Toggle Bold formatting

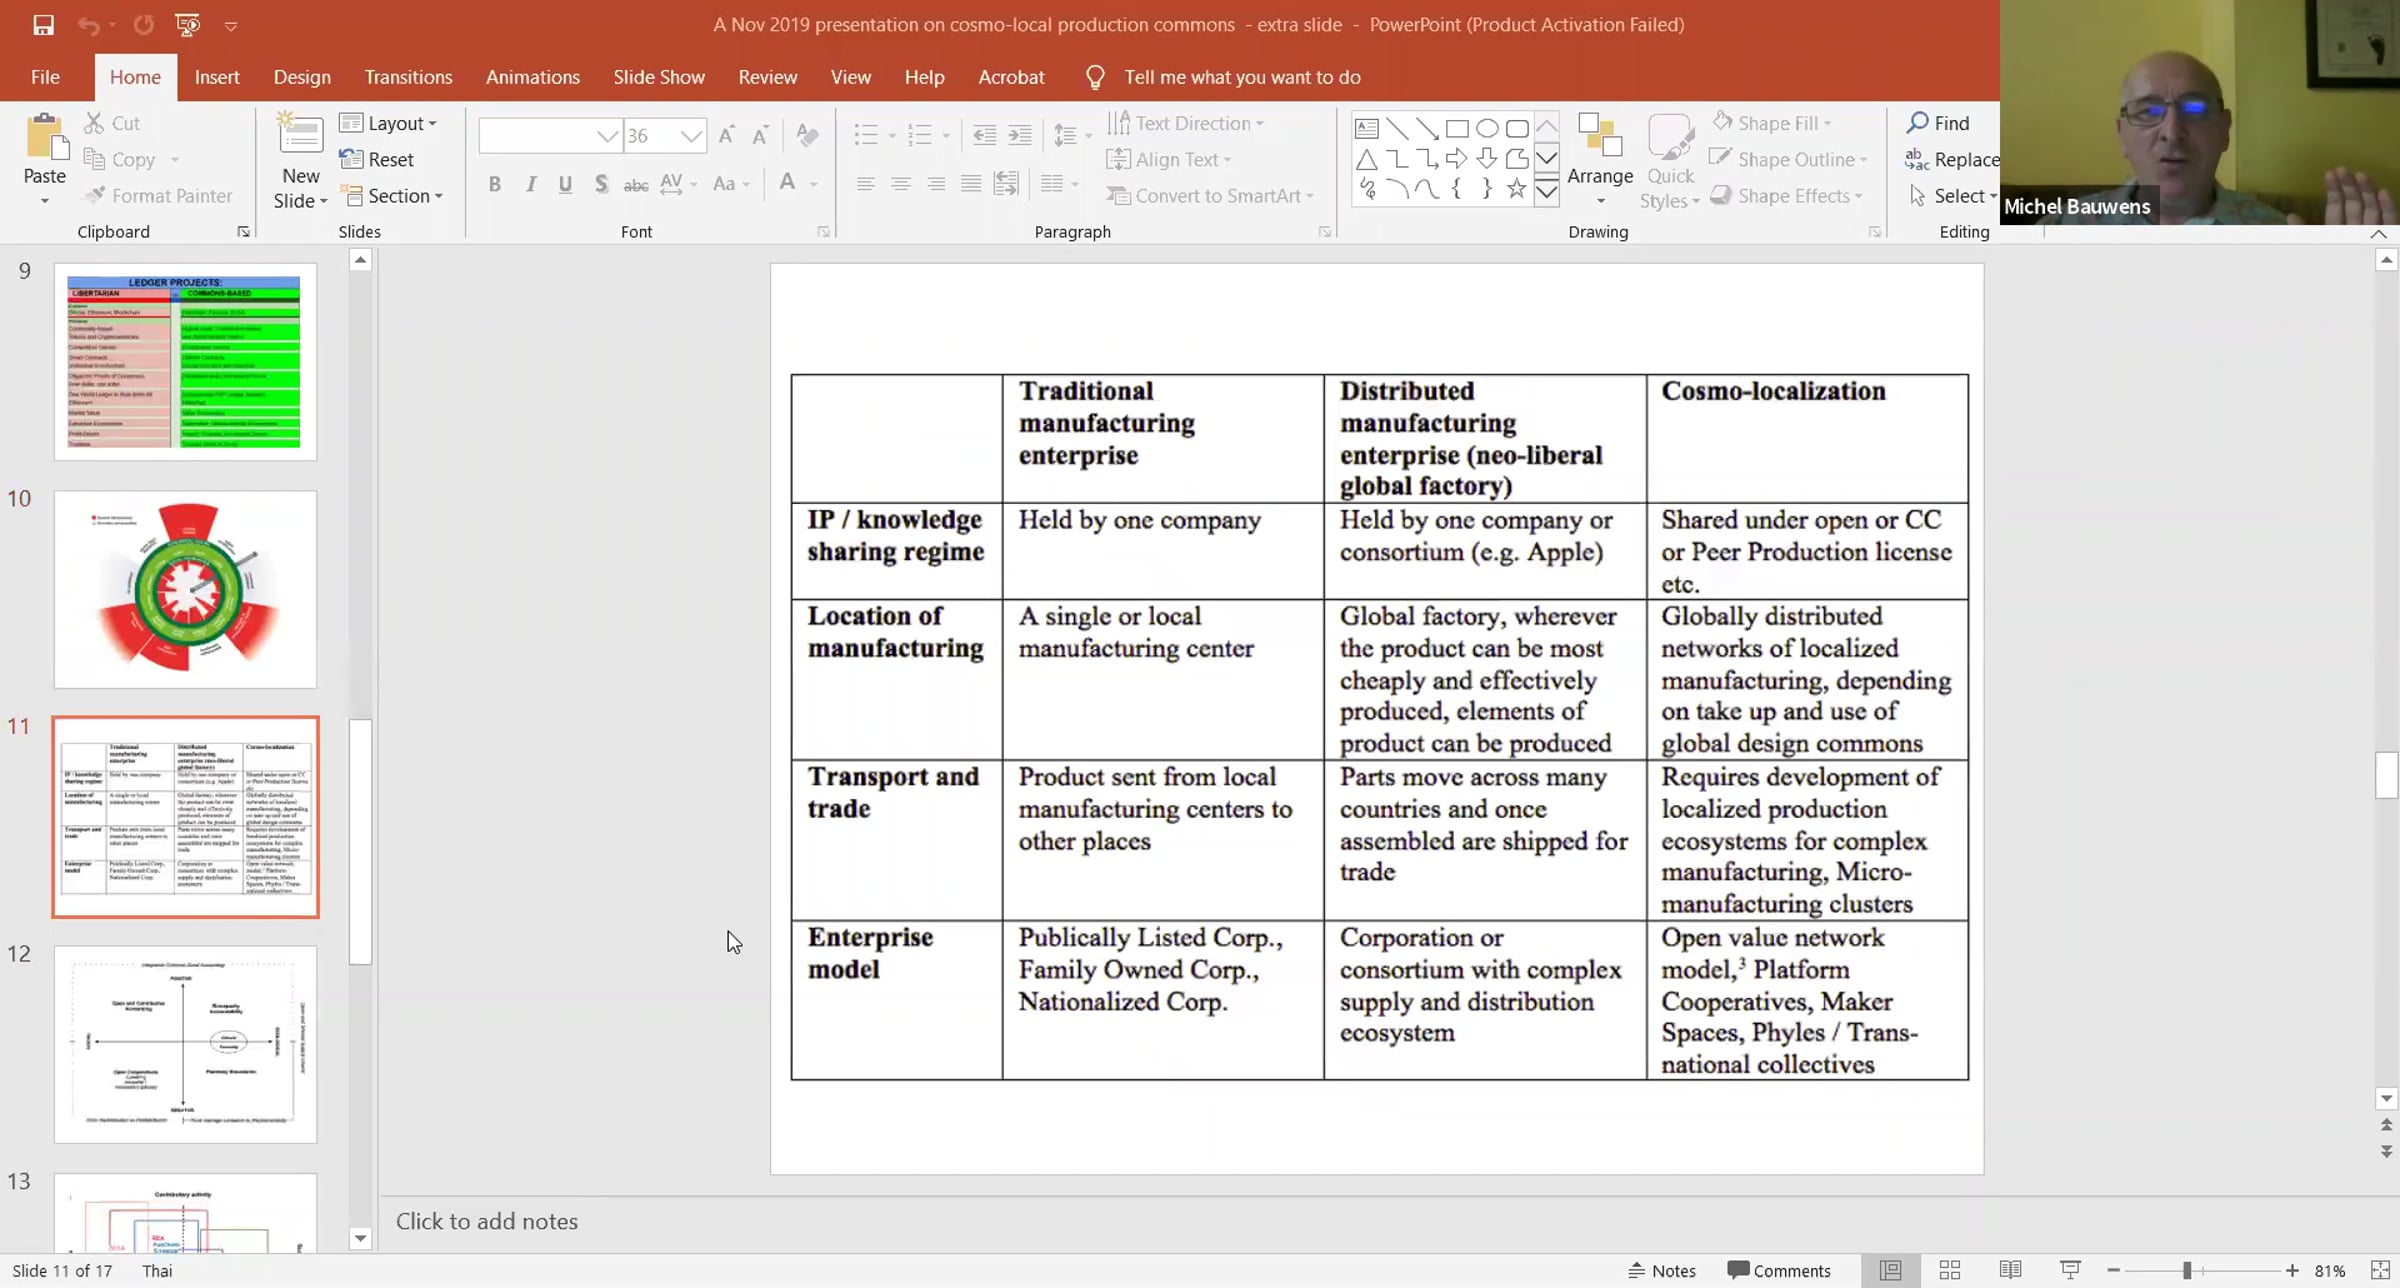[494, 184]
